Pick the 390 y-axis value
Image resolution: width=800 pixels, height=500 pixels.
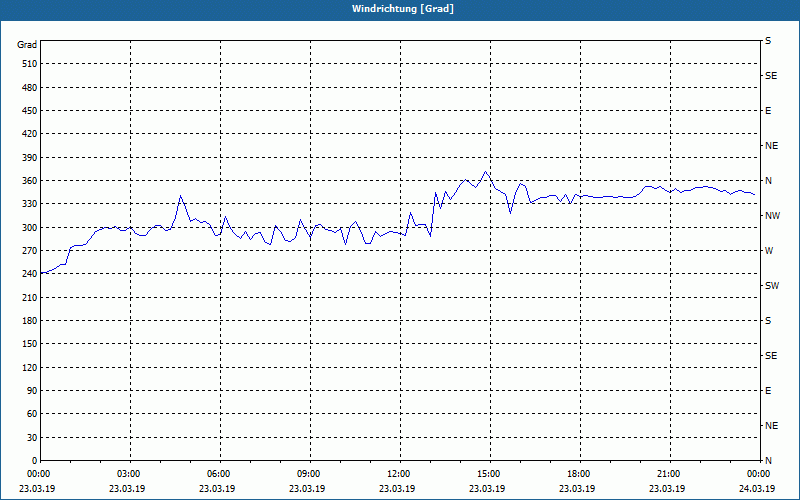click(30, 158)
